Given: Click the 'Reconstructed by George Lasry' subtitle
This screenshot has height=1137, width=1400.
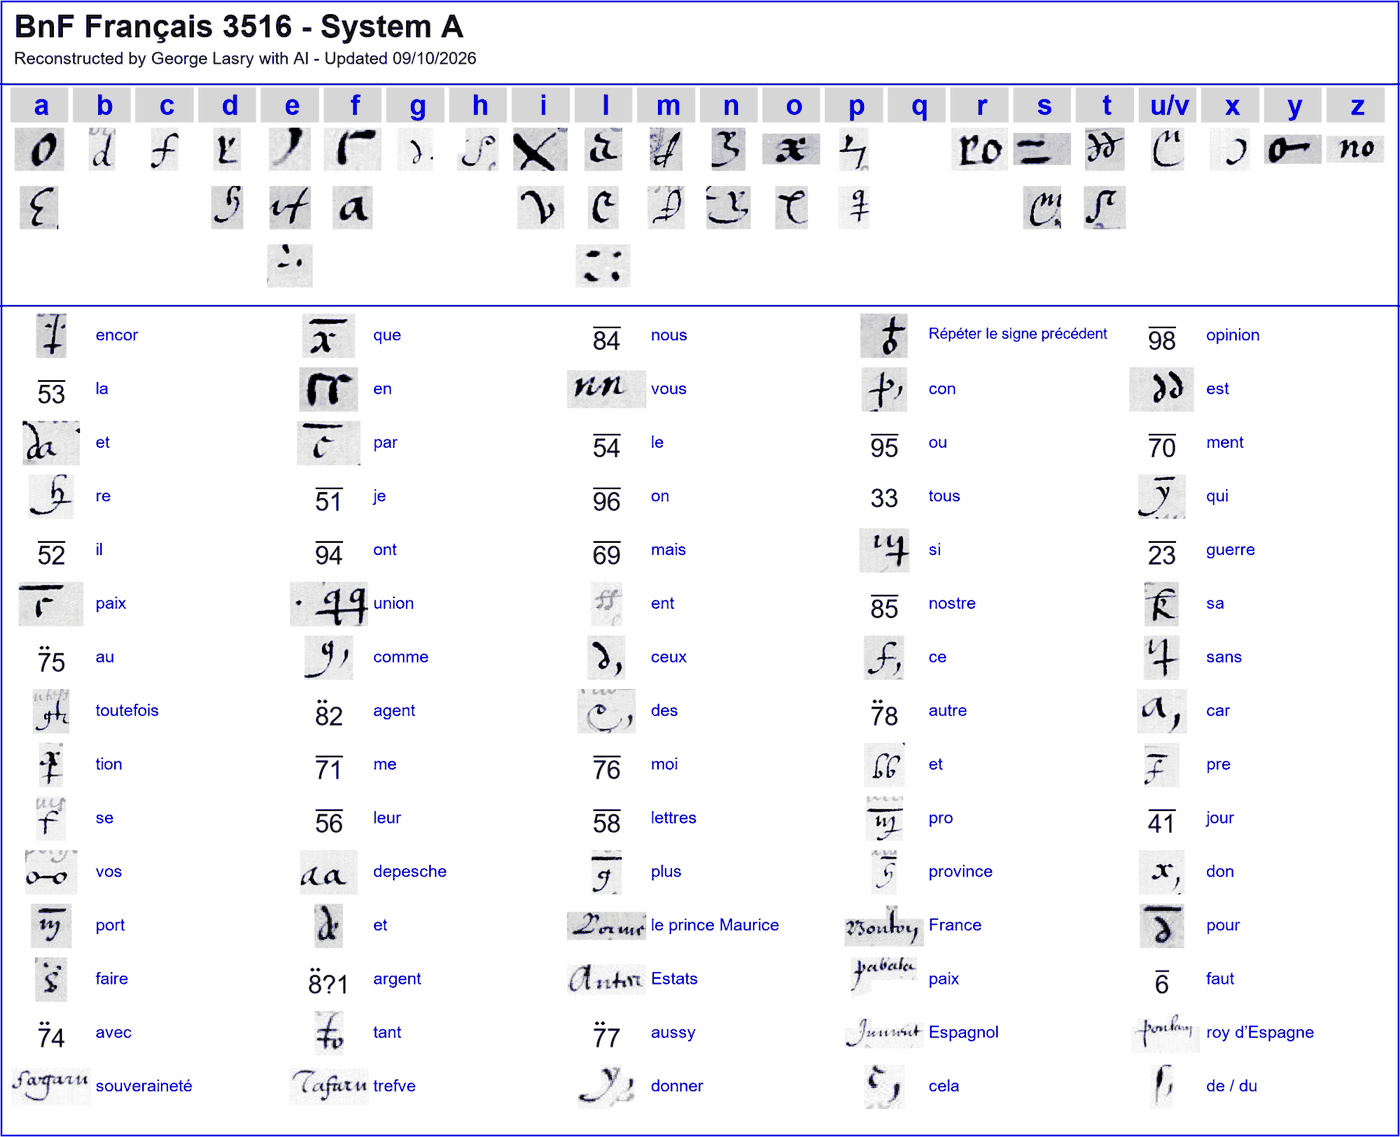Looking at the screenshot, I should point(245,58).
